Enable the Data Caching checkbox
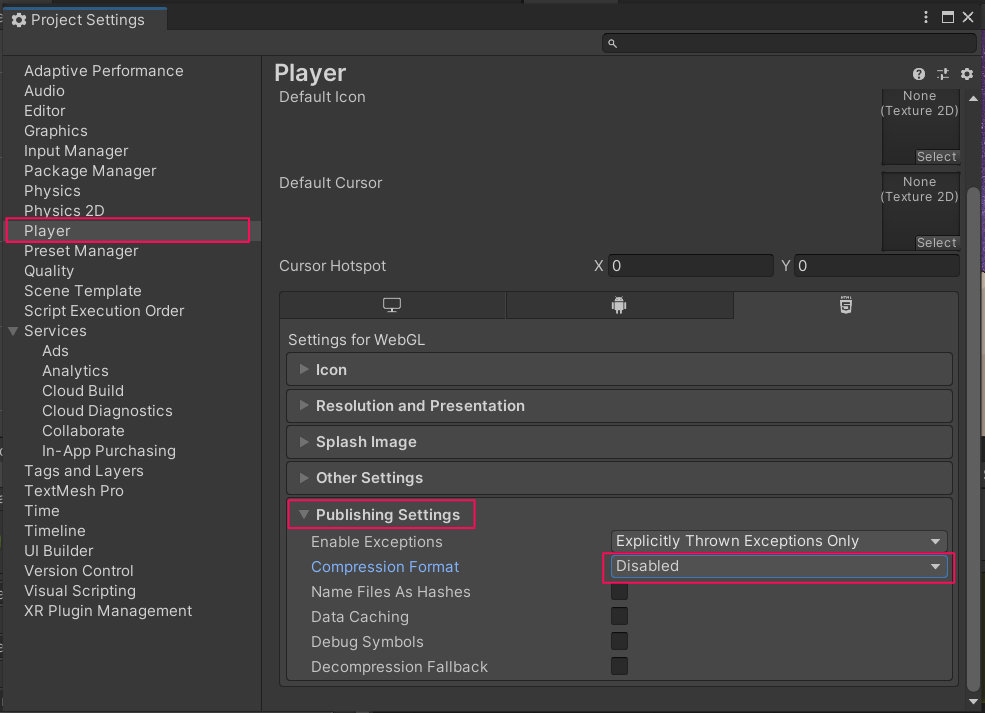The image size is (985, 713). [x=619, y=616]
